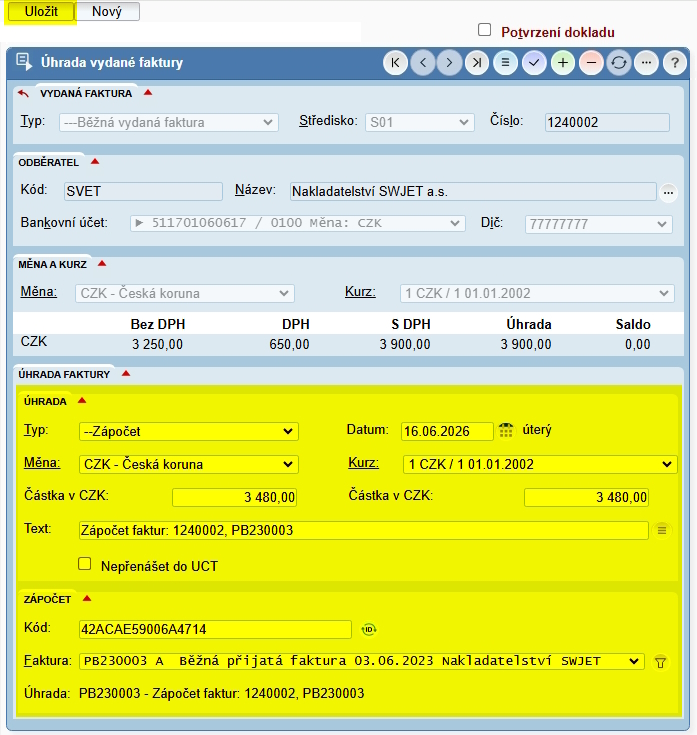This screenshot has height=735, width=697.
Task: Click the Text field Zápočet faktur
Action: tap(364, 531)
